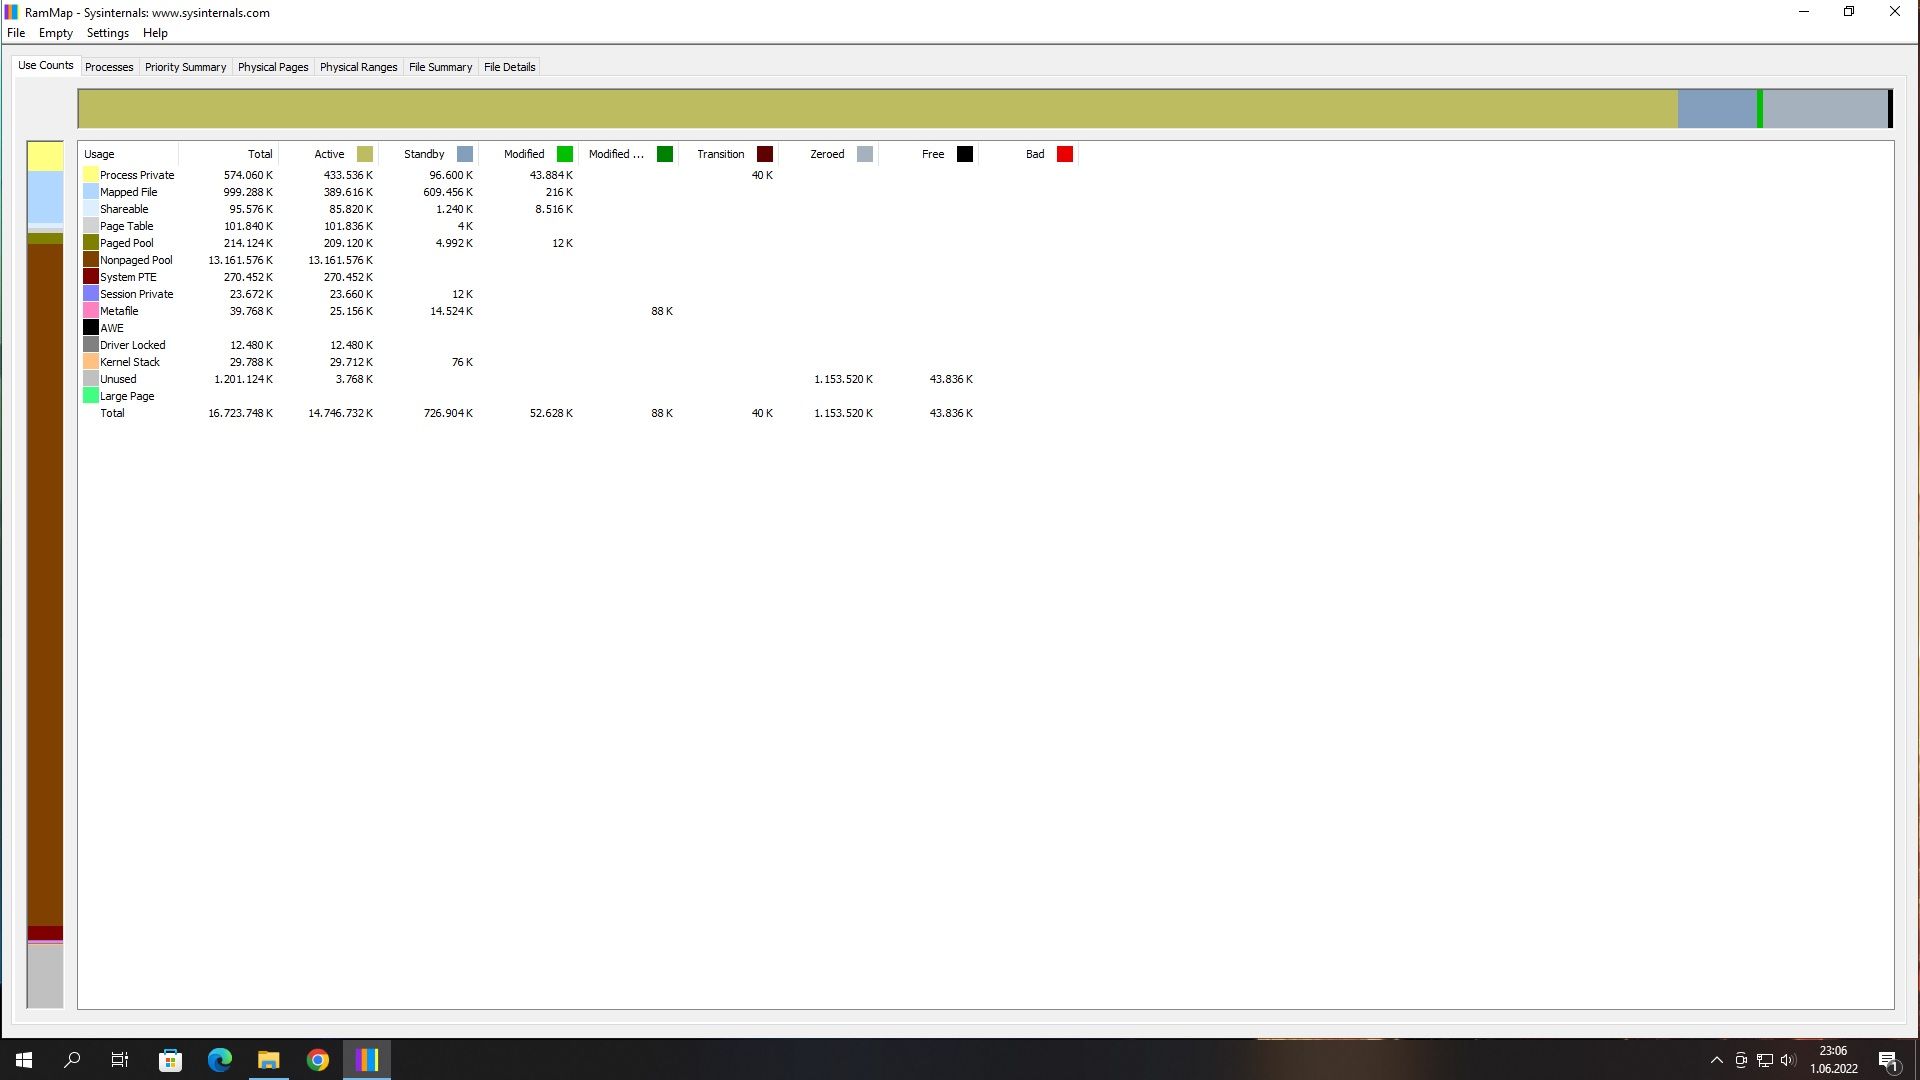
Task: Click the Nonpaged Pool color swatch
Action: point(91,260)
